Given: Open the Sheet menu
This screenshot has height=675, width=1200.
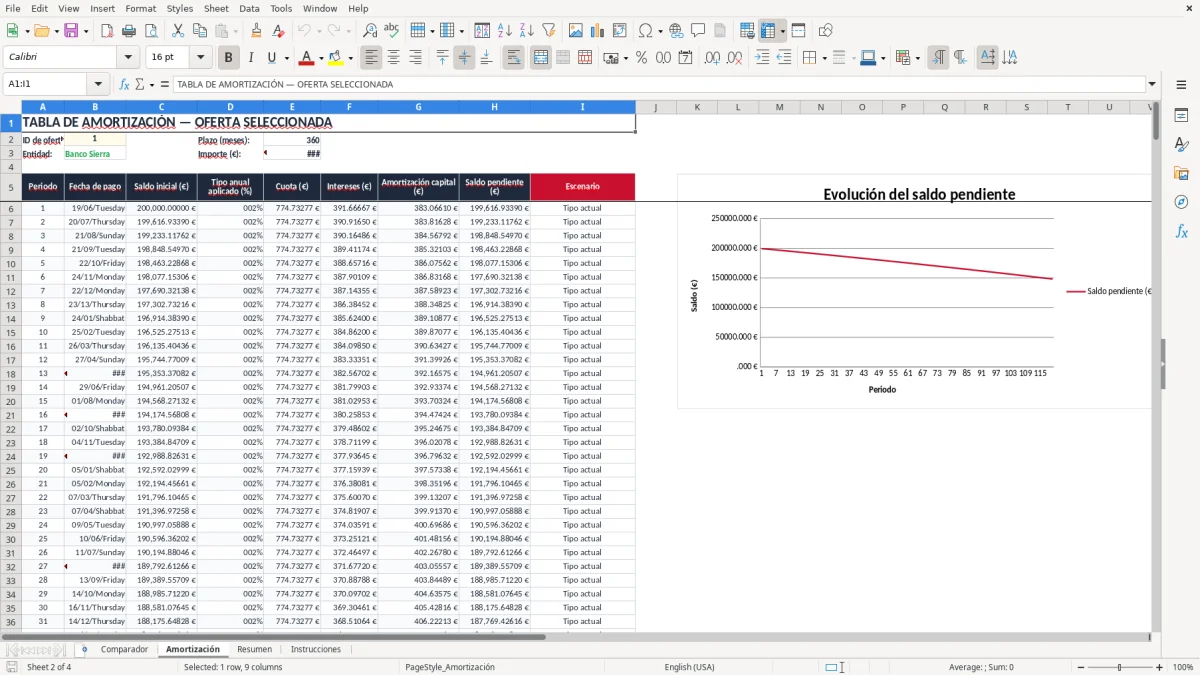Looking at the screenshot, I should click(x=216, y=8).
